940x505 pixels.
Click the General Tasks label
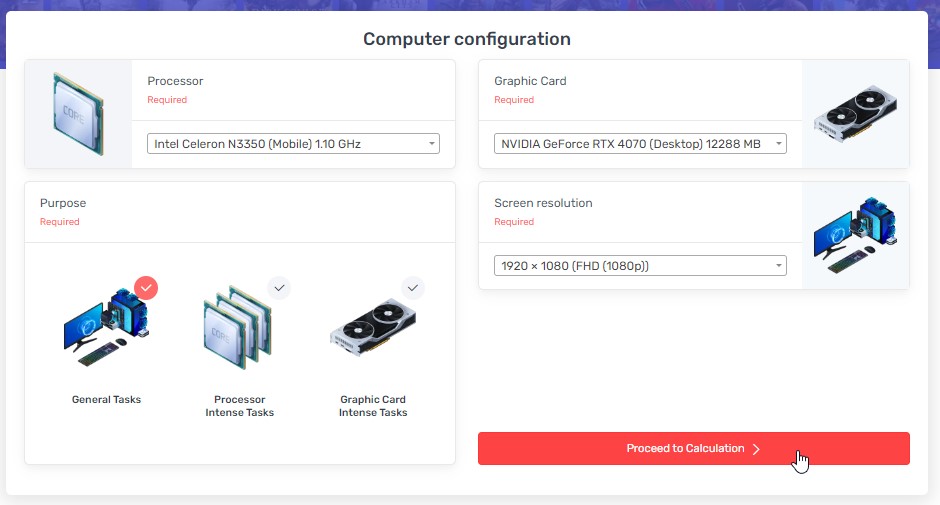tap(107, 400)
